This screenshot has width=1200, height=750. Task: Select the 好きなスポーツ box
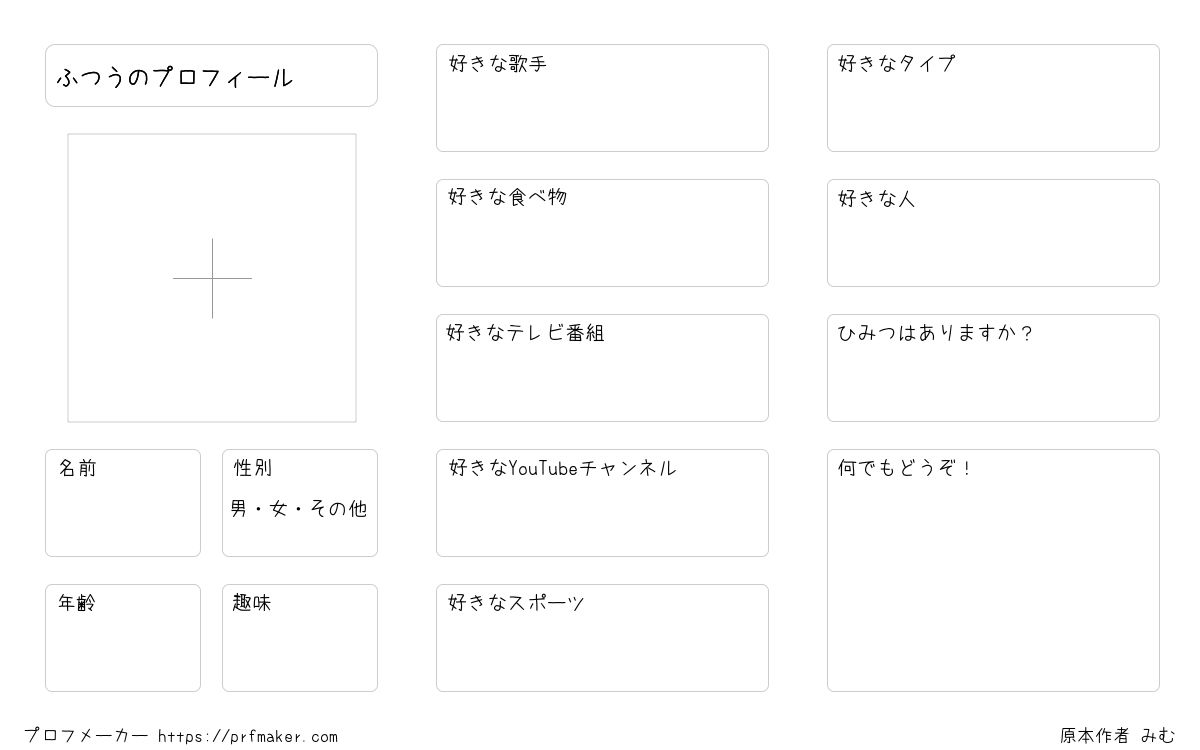pos(602,638)
